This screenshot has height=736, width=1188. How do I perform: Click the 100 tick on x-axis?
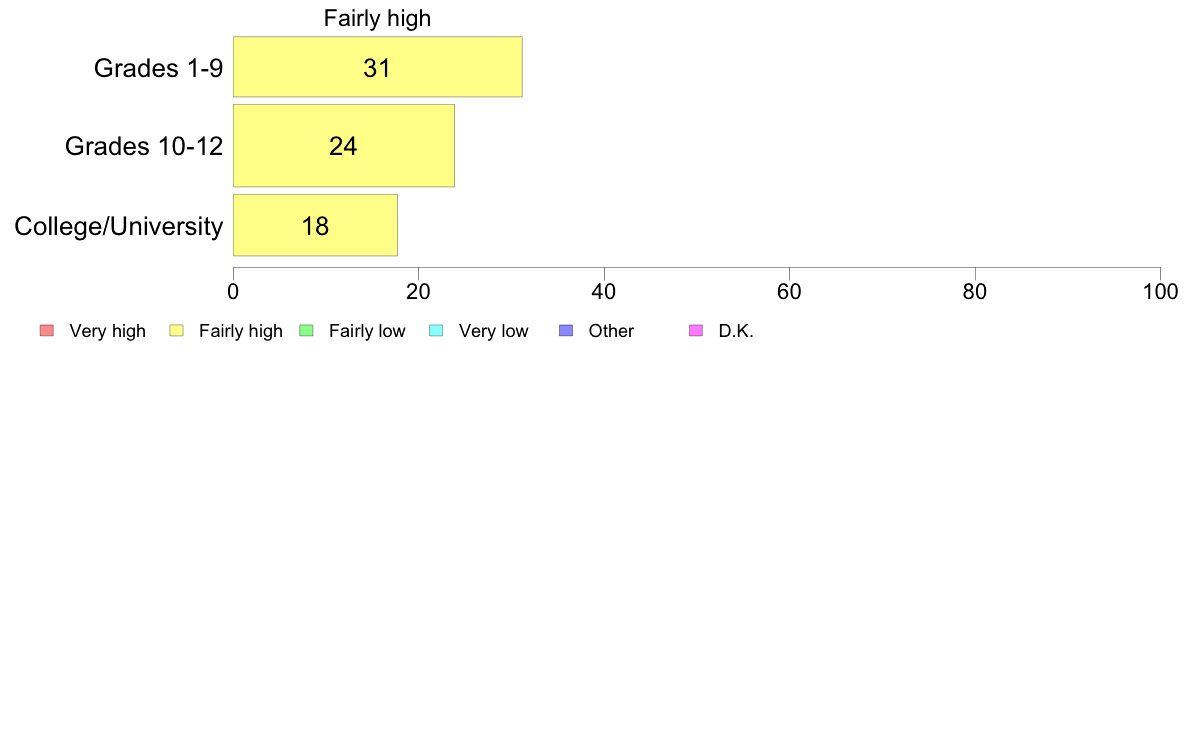(x=1160, y=292)
